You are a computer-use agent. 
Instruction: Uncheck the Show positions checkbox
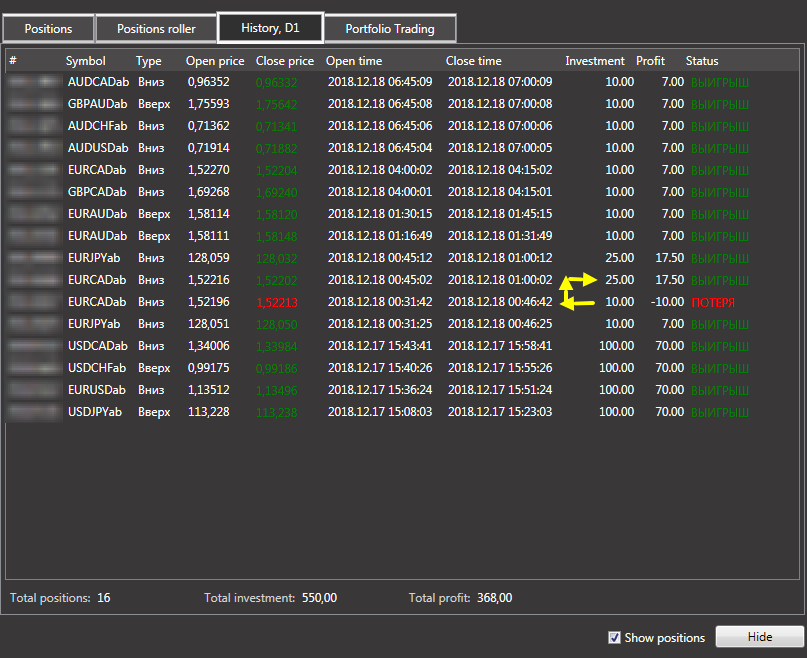(x=615, y=637)
